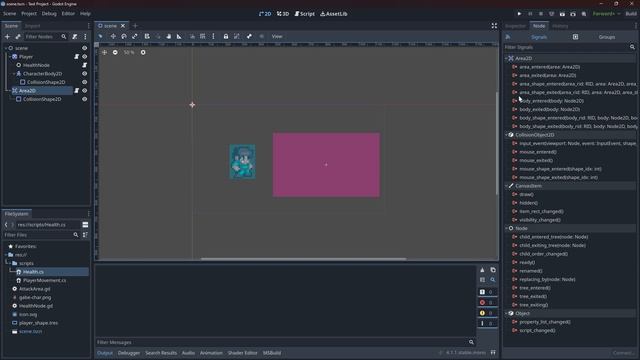Screen dimensions: 640x360
Task: Copy output messages icon
Action: click(x=493, y=270)
